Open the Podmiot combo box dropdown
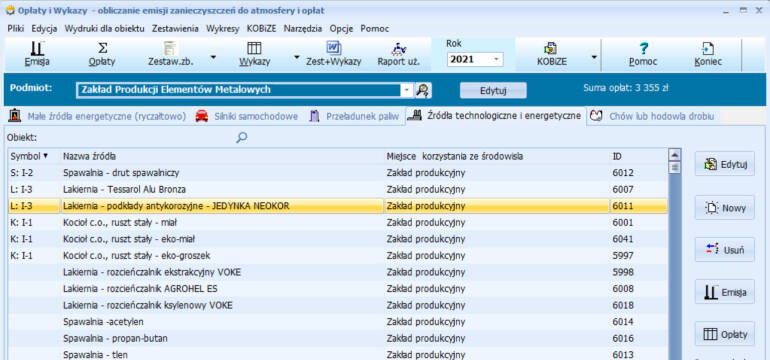Viewport: 770px width, 360px height. point(407,90)
